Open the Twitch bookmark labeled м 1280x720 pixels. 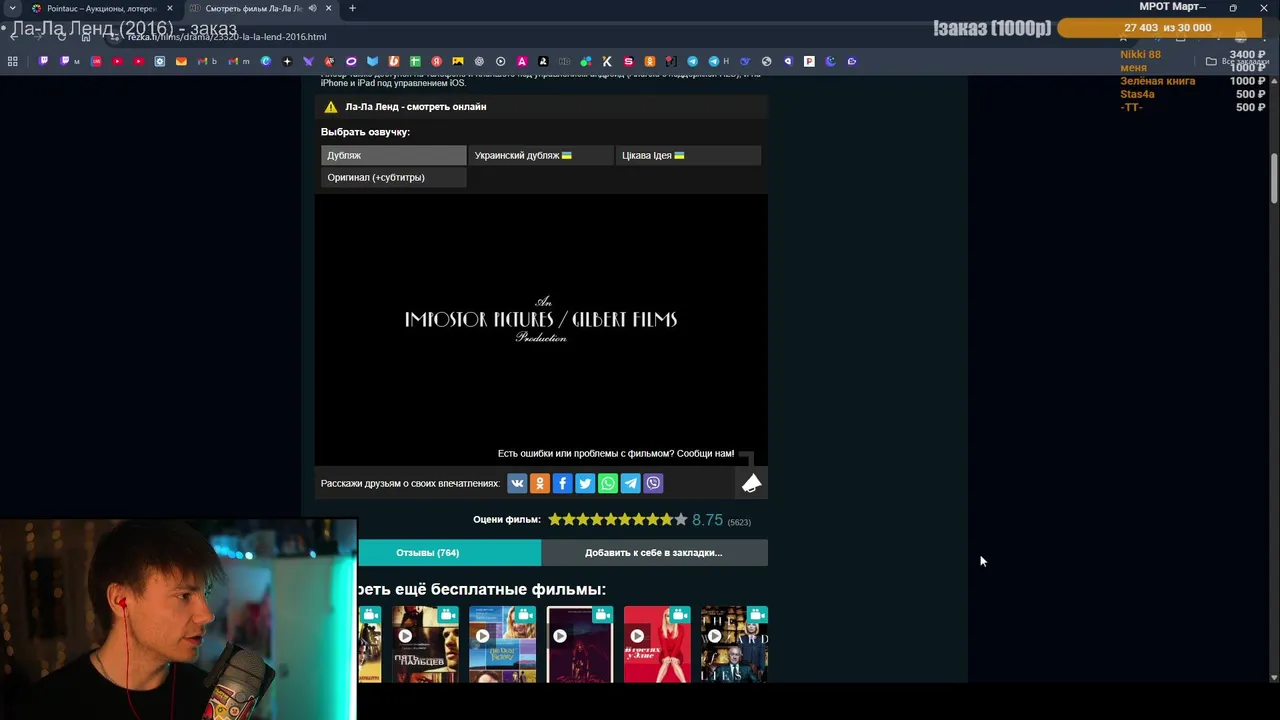tap(70, 61)
